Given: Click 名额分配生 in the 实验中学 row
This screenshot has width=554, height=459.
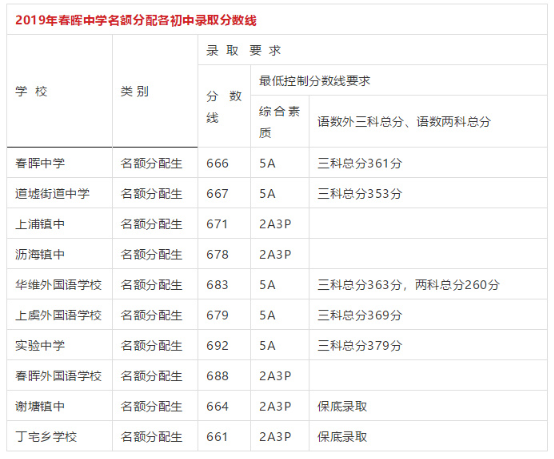Looking at the screenshot, I should coord(151,346).
